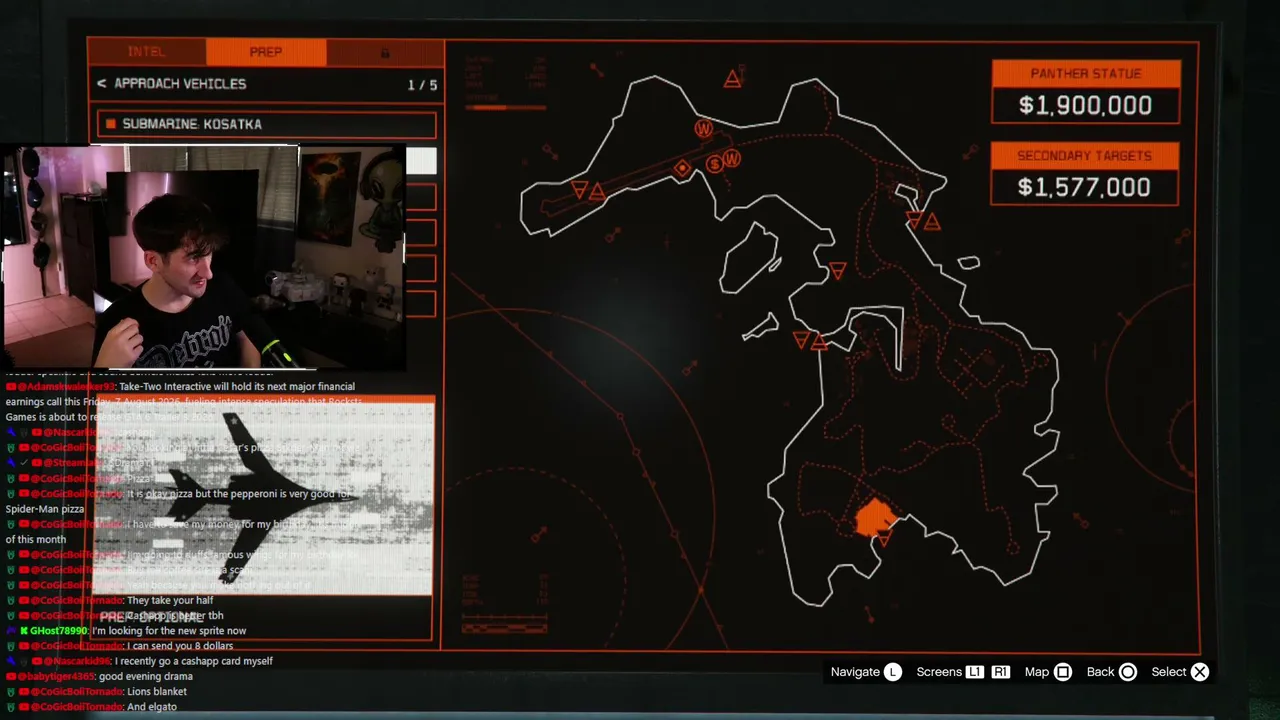Click the "Spider-Man pizza" chat line
The height and width of the screenshot is (720, 1280).
pyautogui.click(x=45, y=509)
